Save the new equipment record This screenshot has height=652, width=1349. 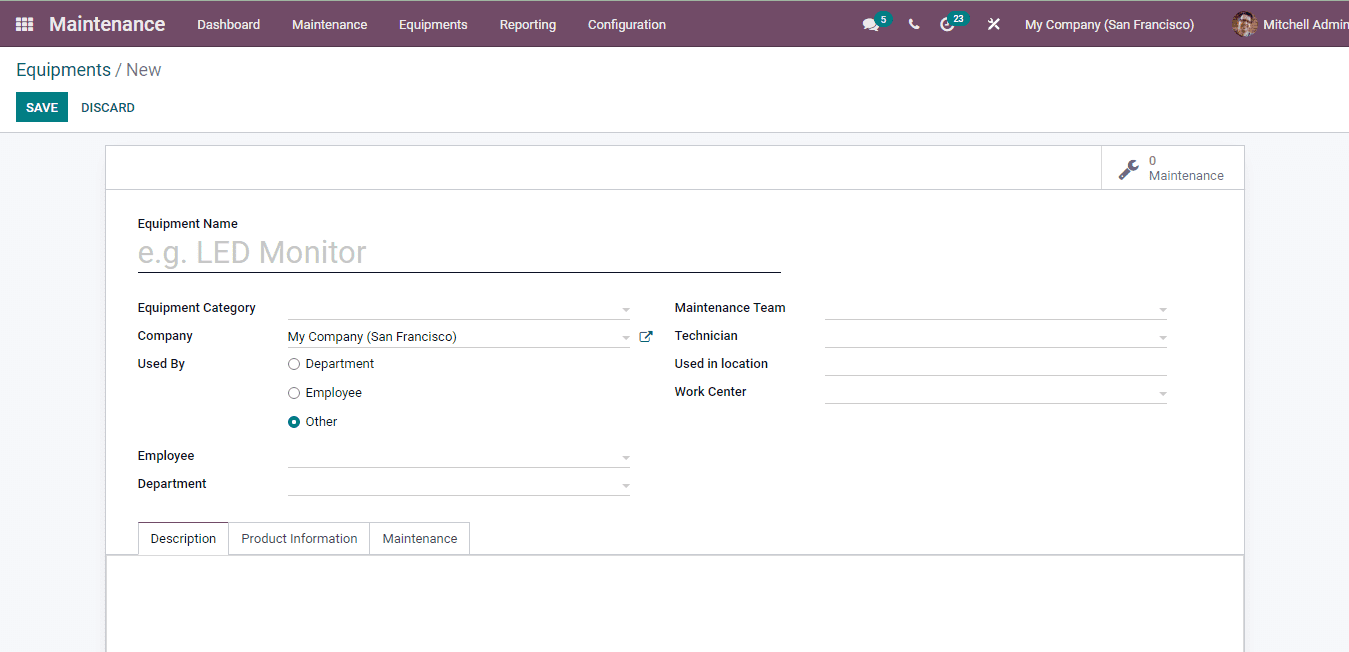(41, 107)
